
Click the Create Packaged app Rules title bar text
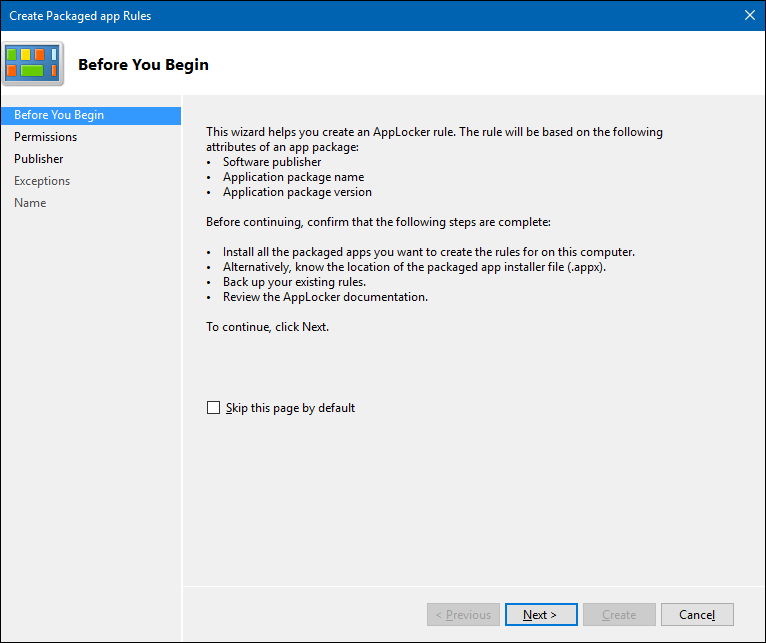click(x=81, y=16)
